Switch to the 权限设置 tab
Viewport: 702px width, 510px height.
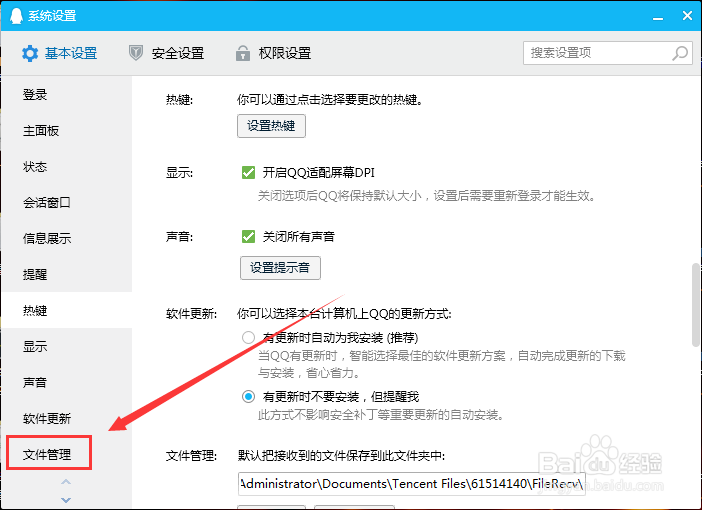(x=274, y=53)
